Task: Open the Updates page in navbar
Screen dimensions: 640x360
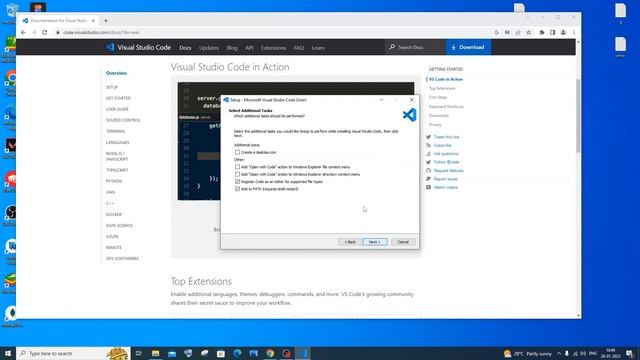Action: 209,48
